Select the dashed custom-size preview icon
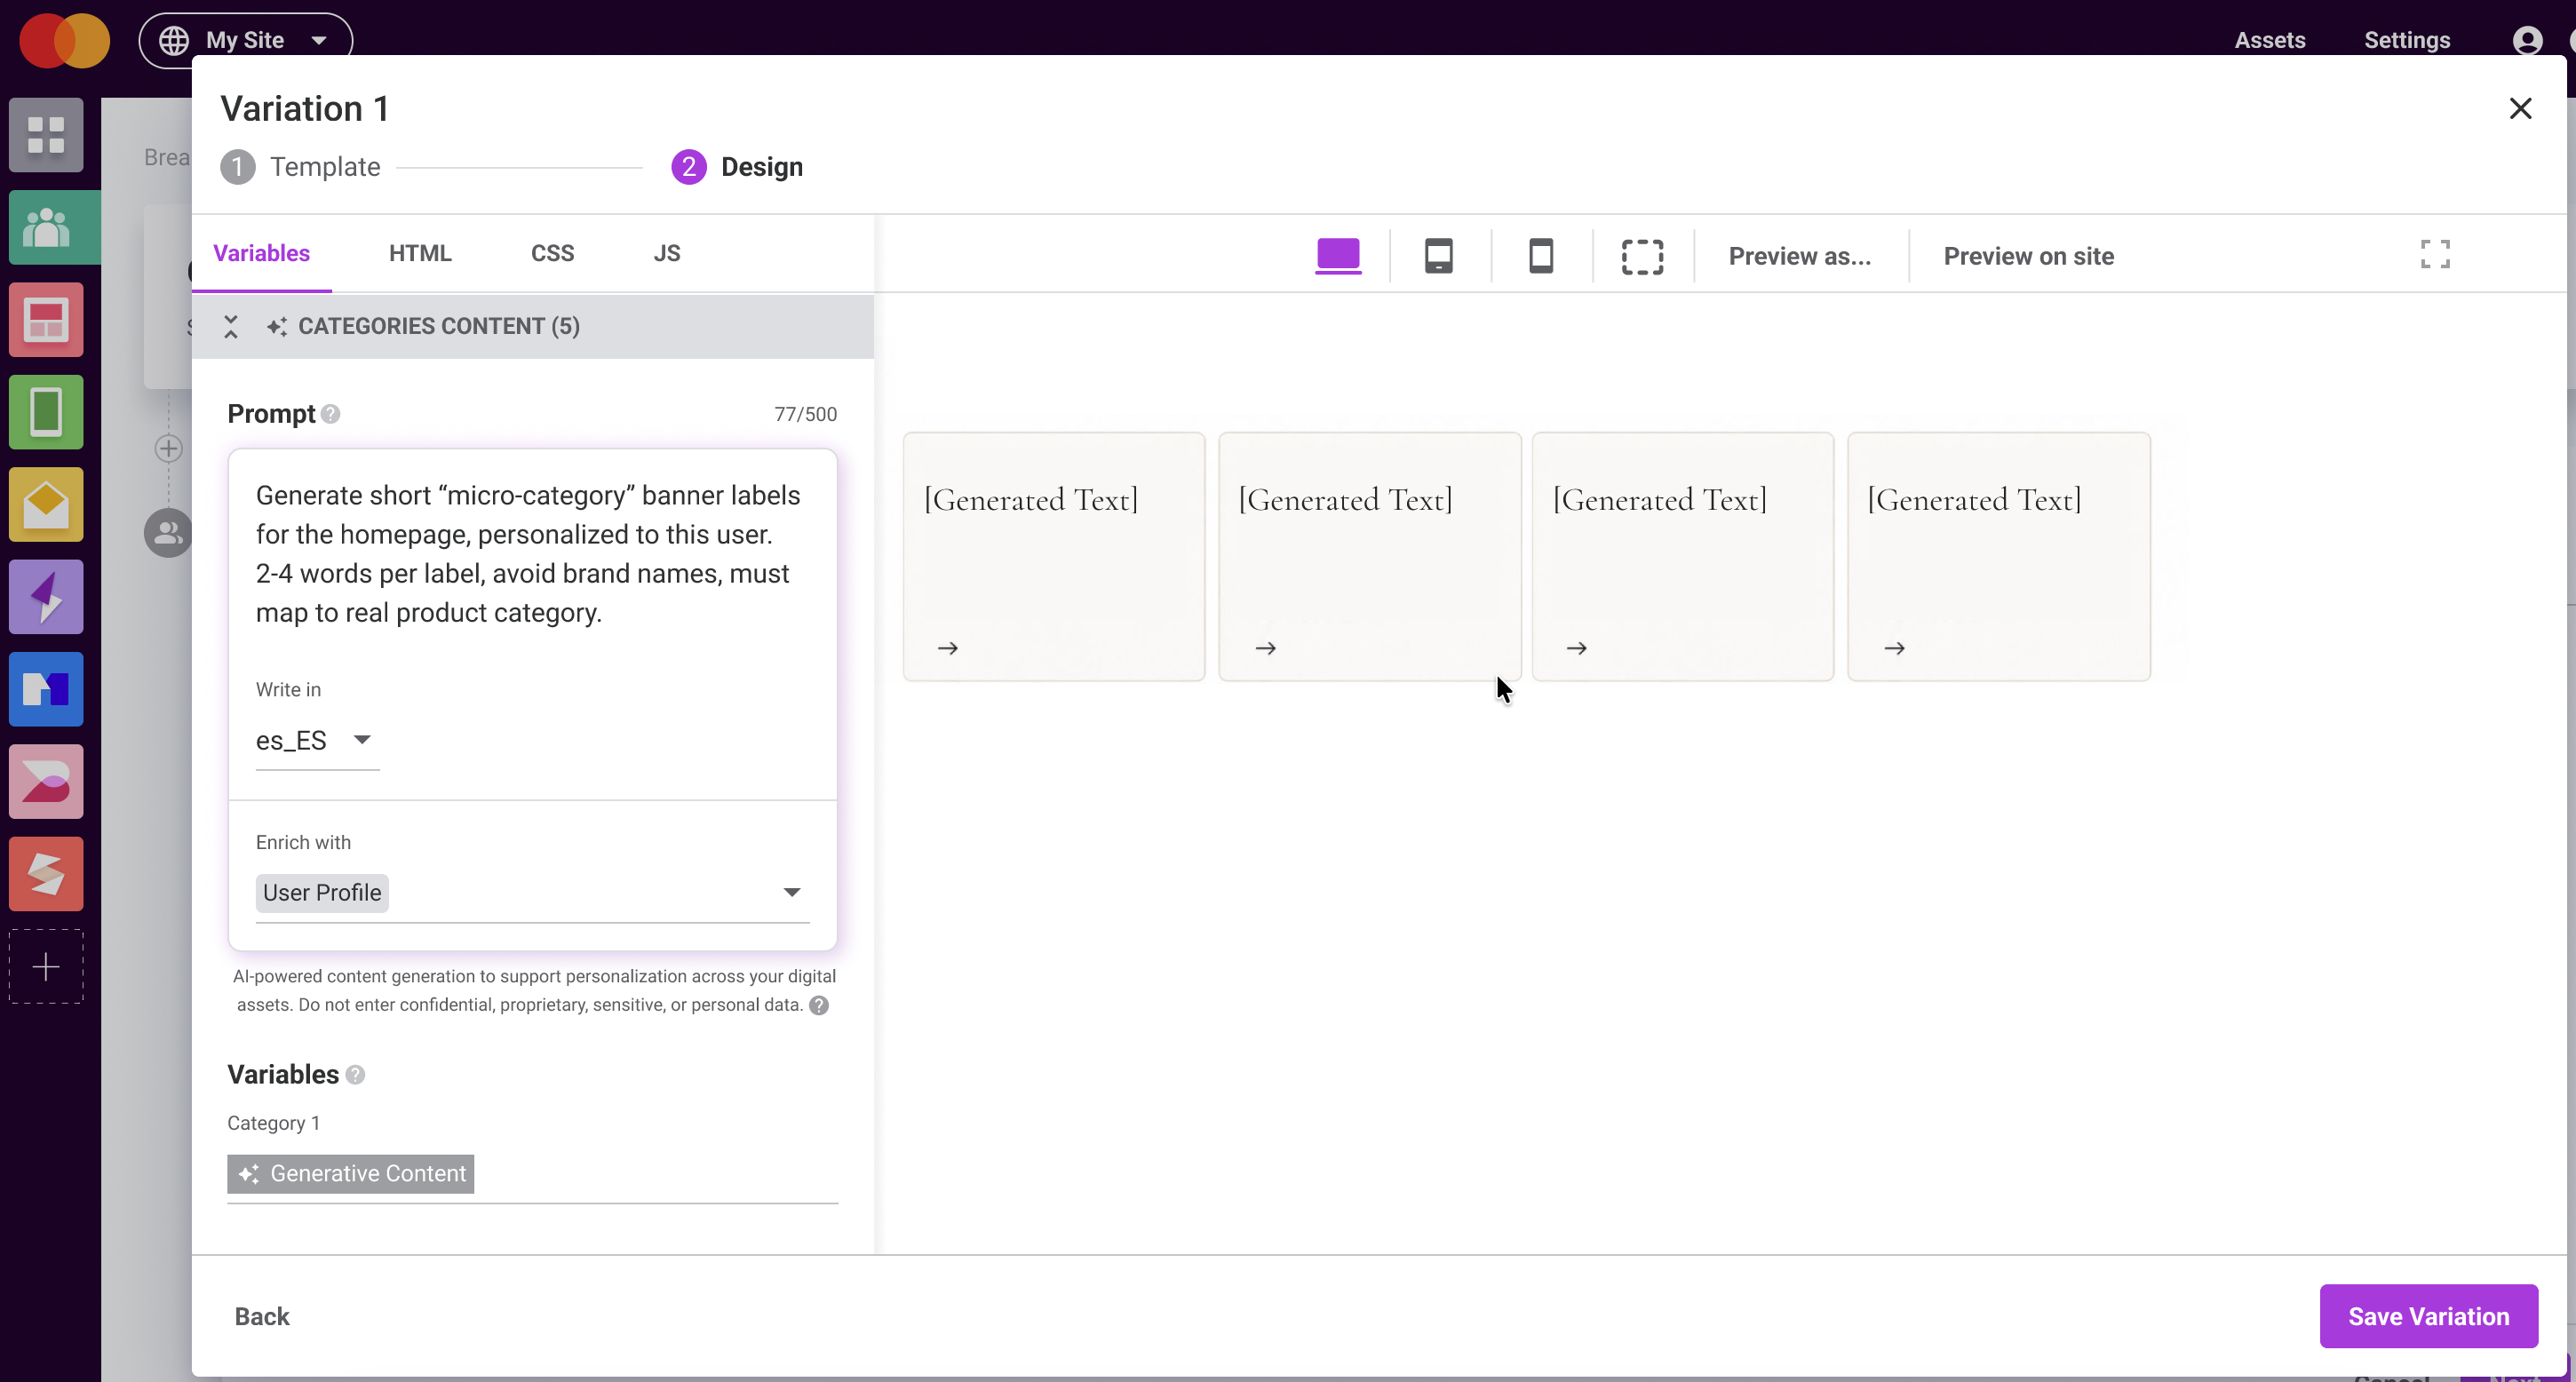 (x=1643, y=256)
